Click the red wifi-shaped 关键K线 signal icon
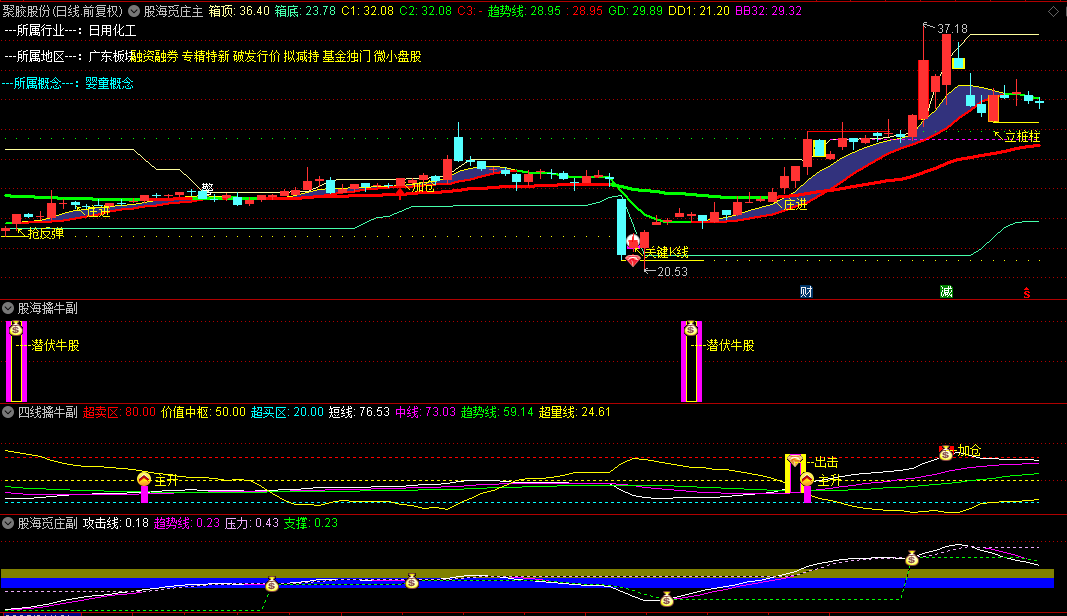Viewport: 1067px width, 616px height. click(x=633, y=260)
